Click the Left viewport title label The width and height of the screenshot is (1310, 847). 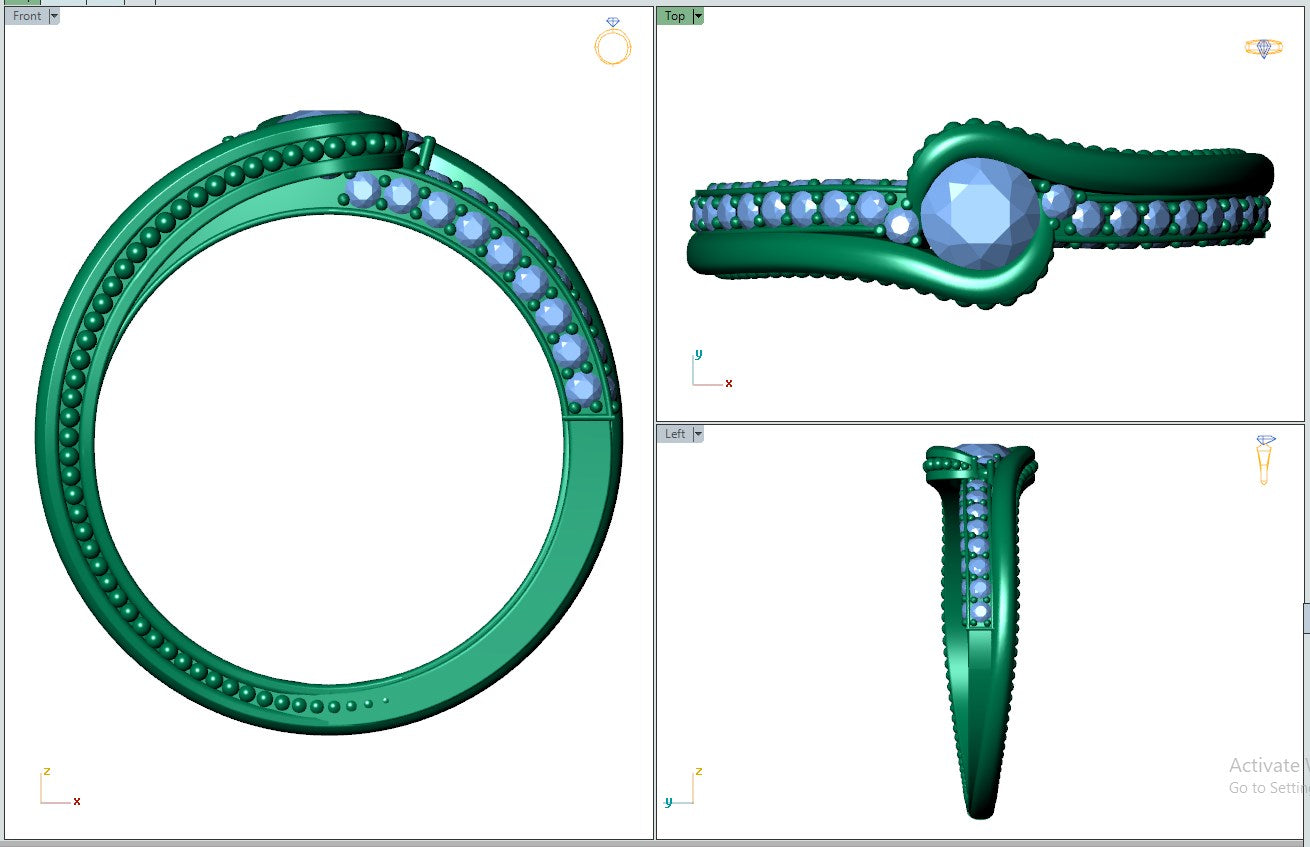point(675,434)
